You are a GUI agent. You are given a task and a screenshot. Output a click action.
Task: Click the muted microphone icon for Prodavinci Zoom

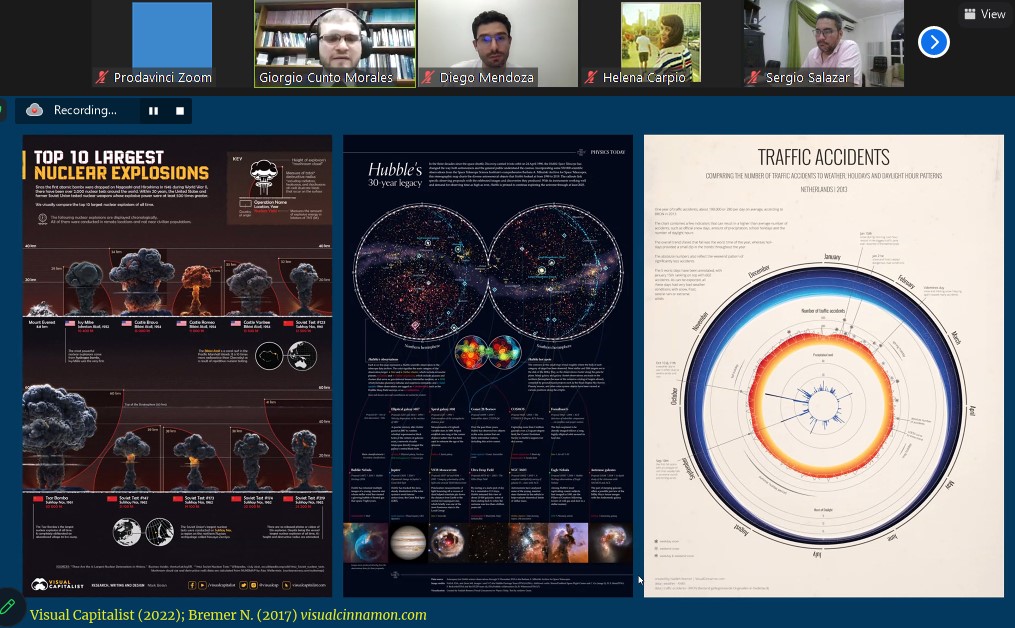click(x=102, y=78)
